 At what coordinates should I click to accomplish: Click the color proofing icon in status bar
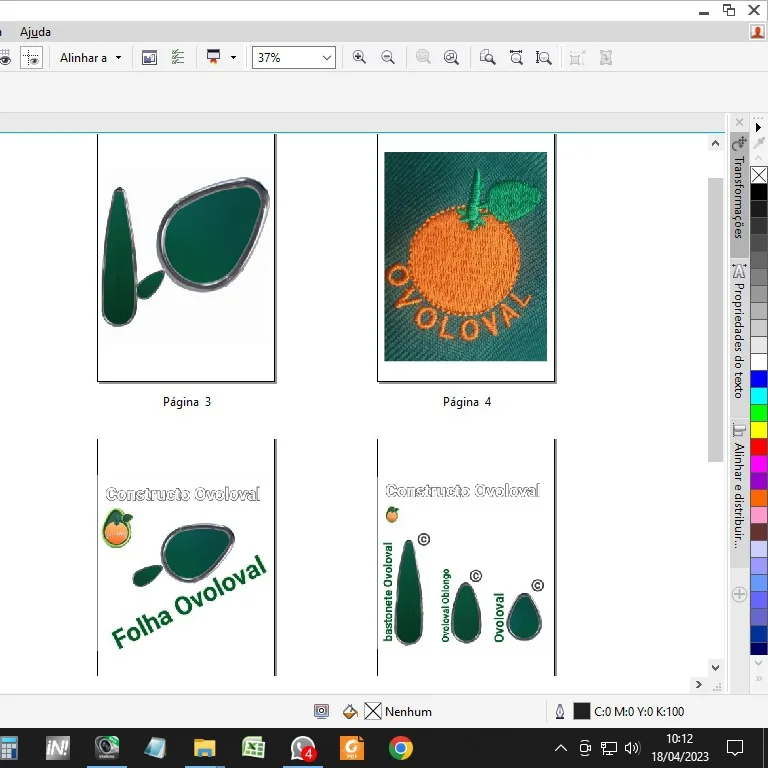point(321,711)
